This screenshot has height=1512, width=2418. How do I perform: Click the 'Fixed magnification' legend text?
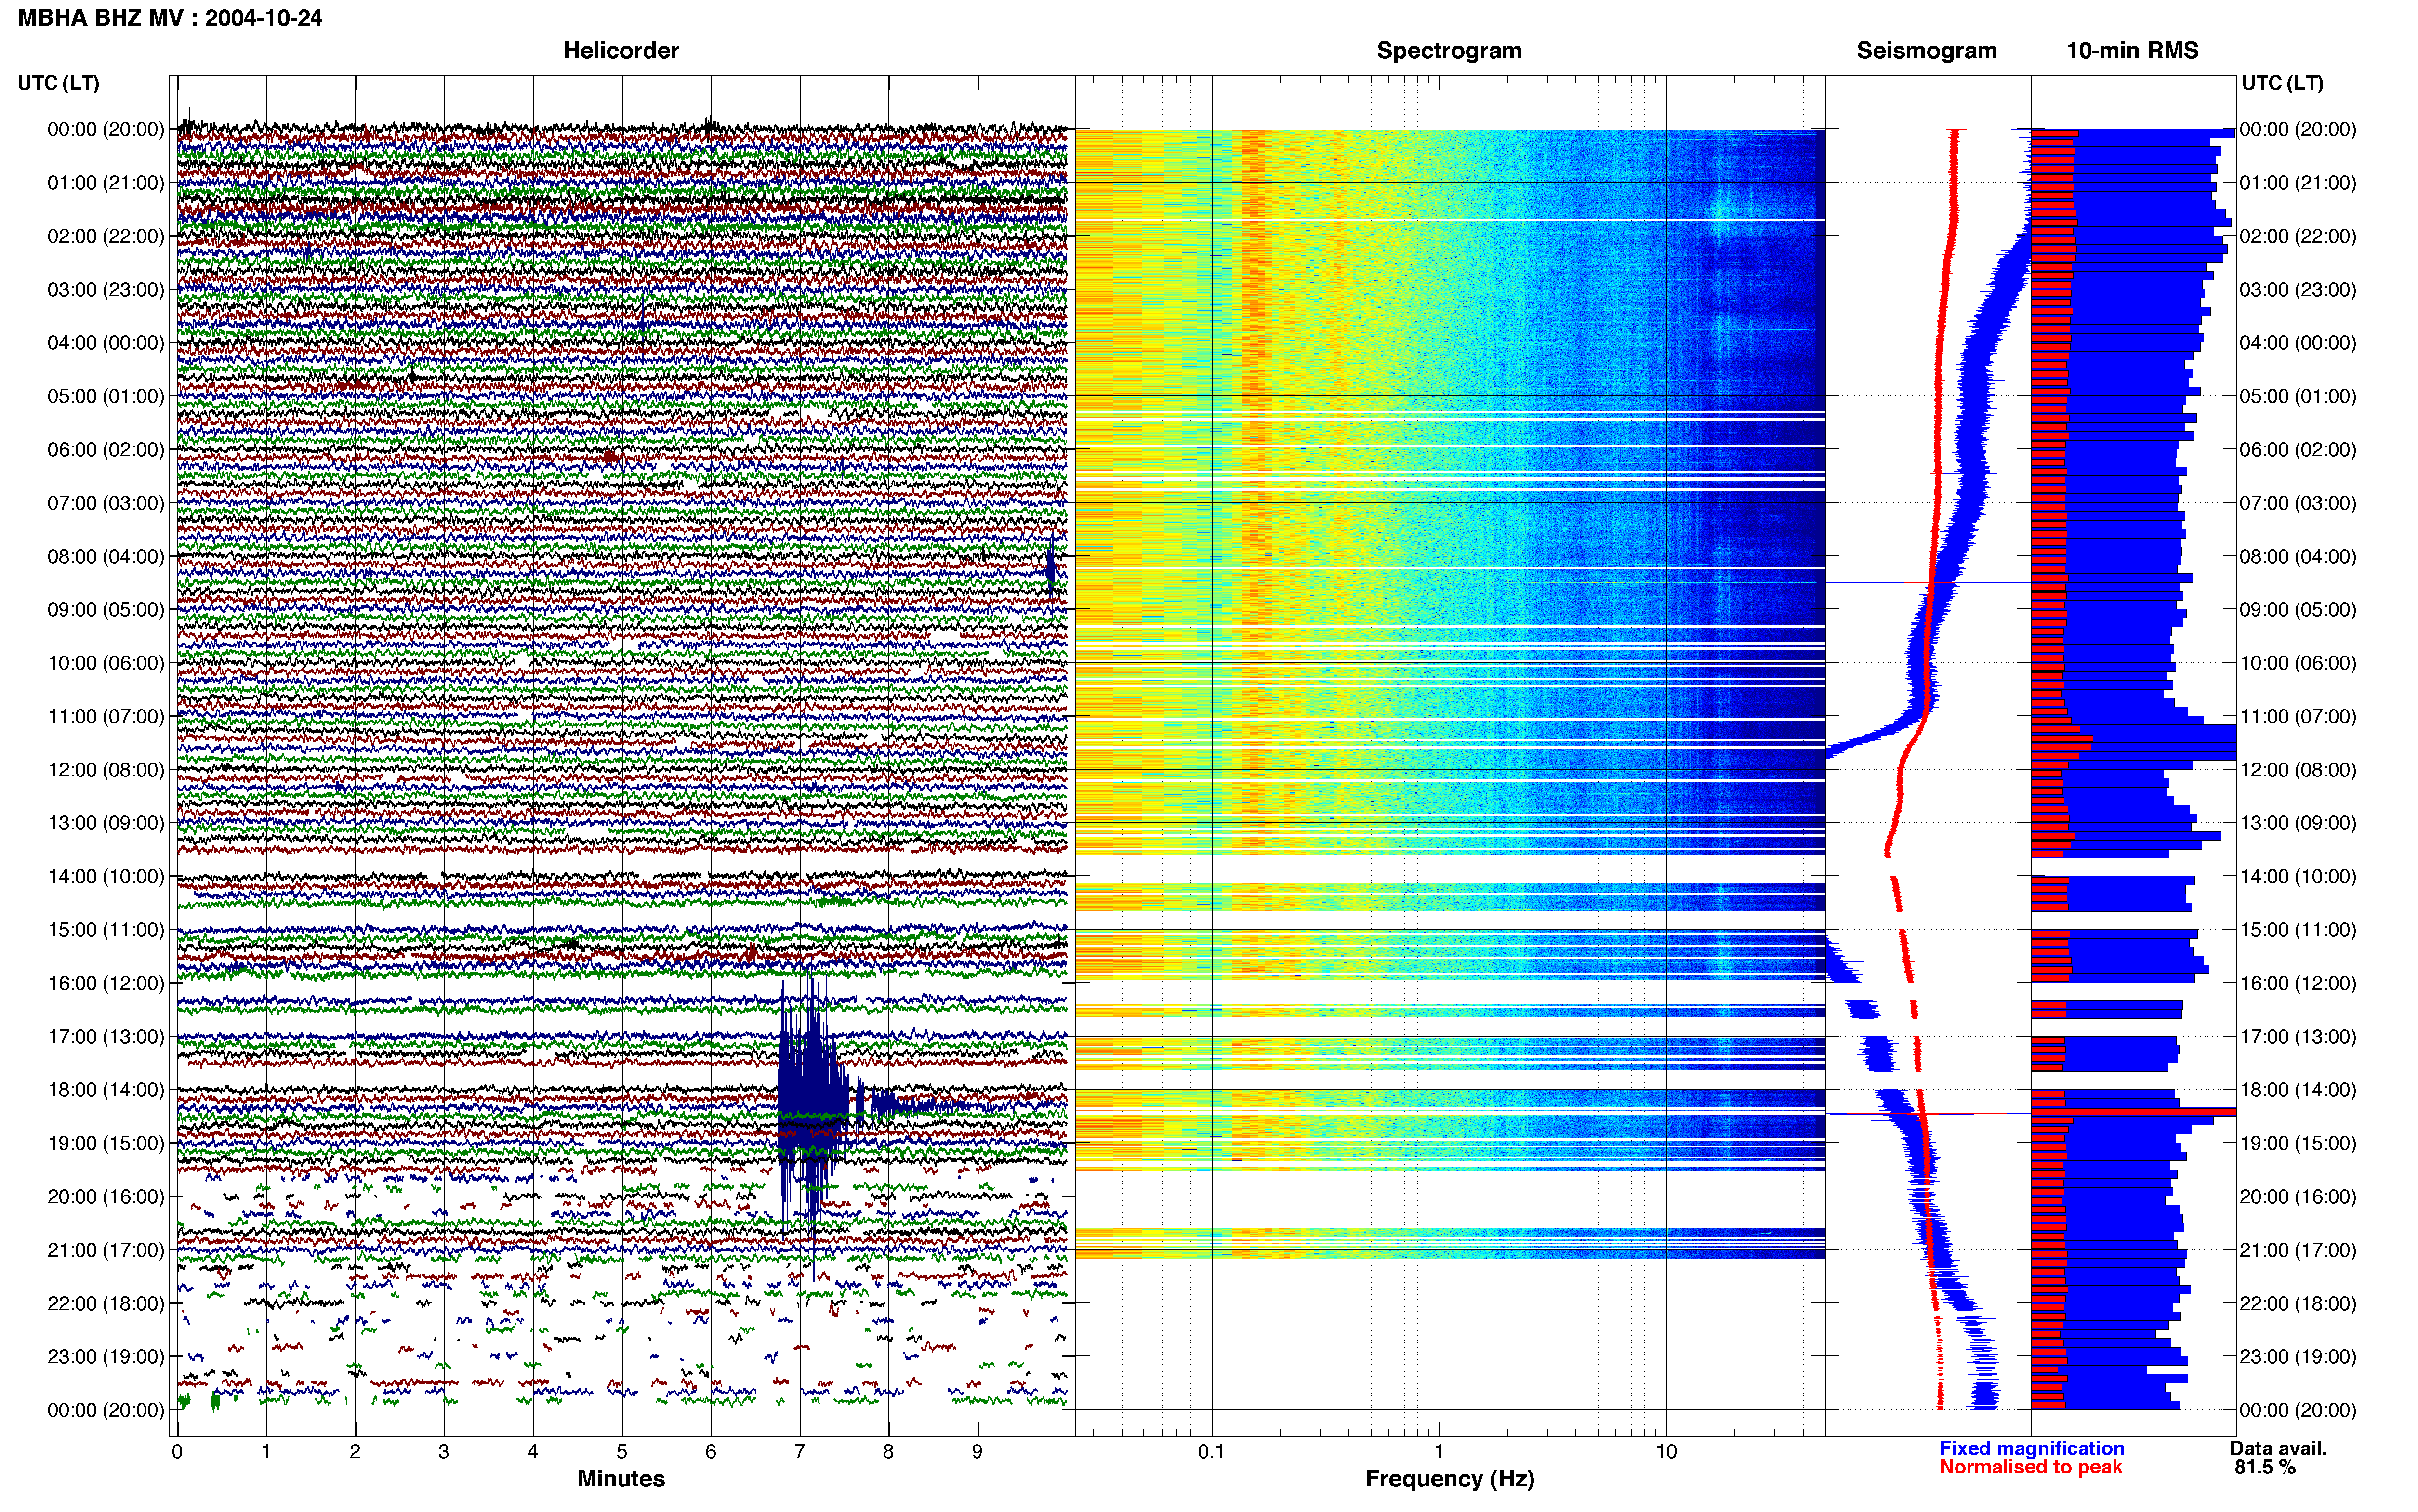[x=2032, y=1448]
